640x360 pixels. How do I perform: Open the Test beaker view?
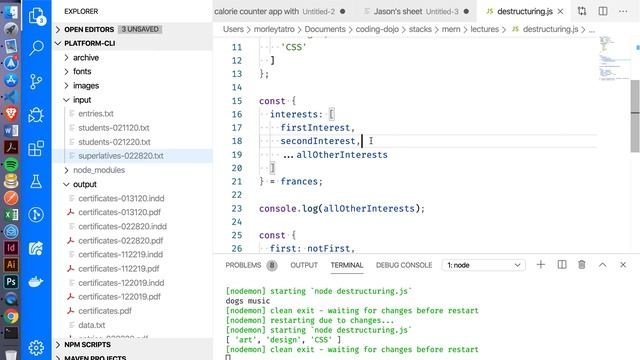36,182
